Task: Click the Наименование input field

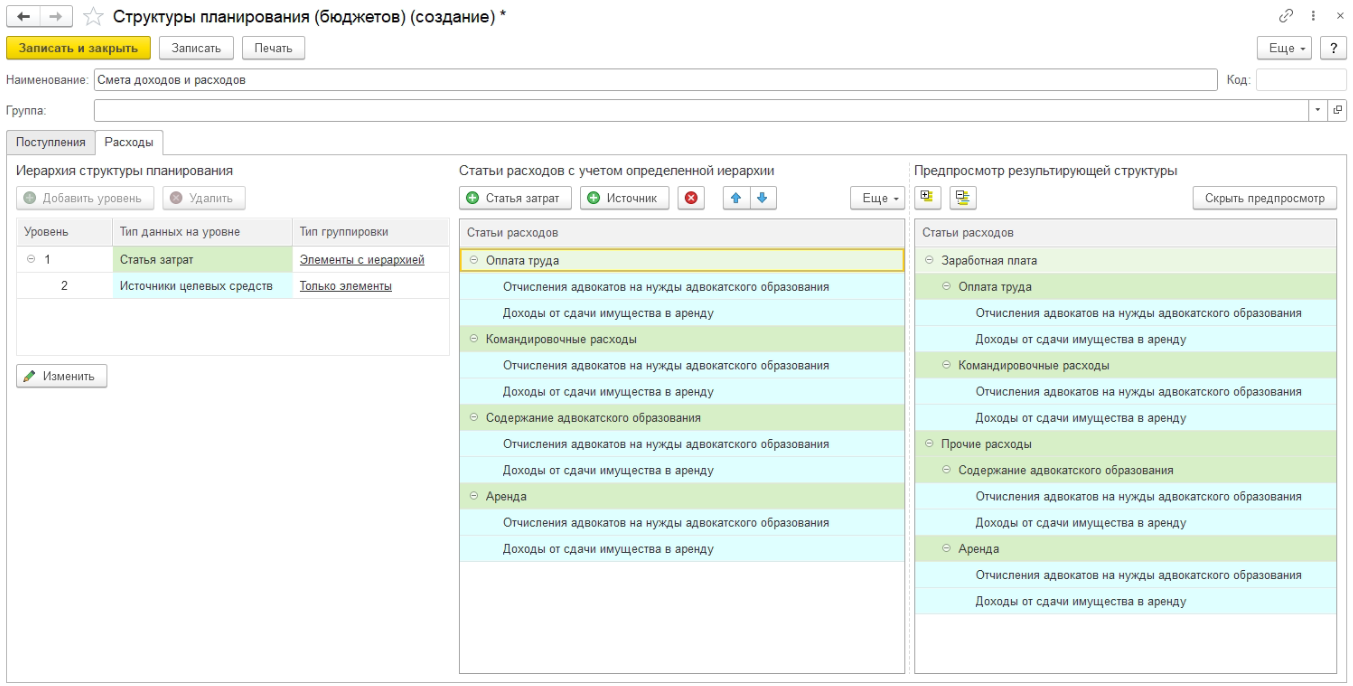Action: click(650, 80)
